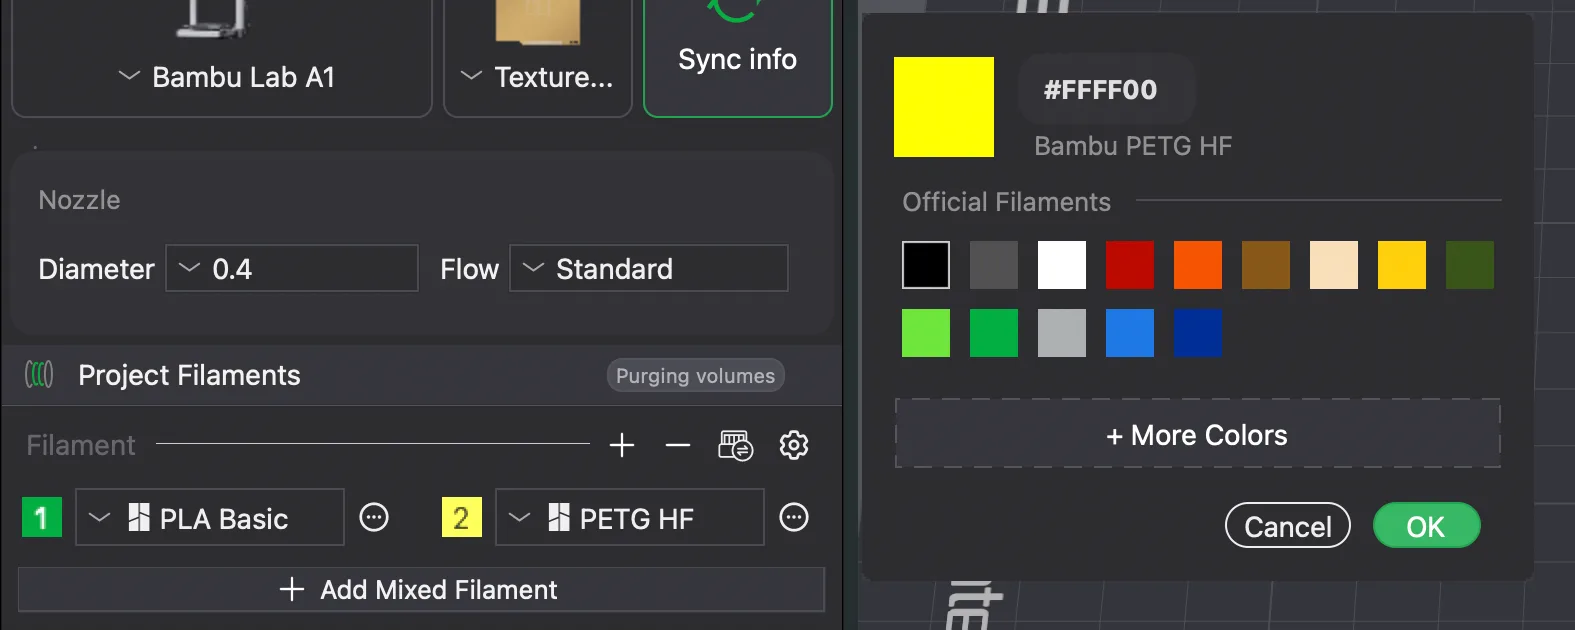Screen dimensions: 1575x630
Task: Select the golden yellow filament color
Action: point(1402,265)
